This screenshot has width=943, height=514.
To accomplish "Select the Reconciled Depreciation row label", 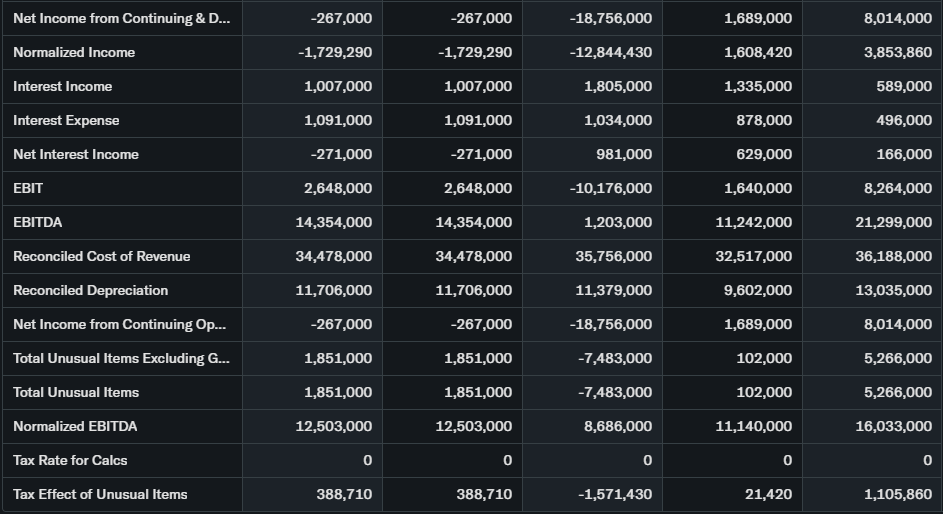I will pos(90,290).
